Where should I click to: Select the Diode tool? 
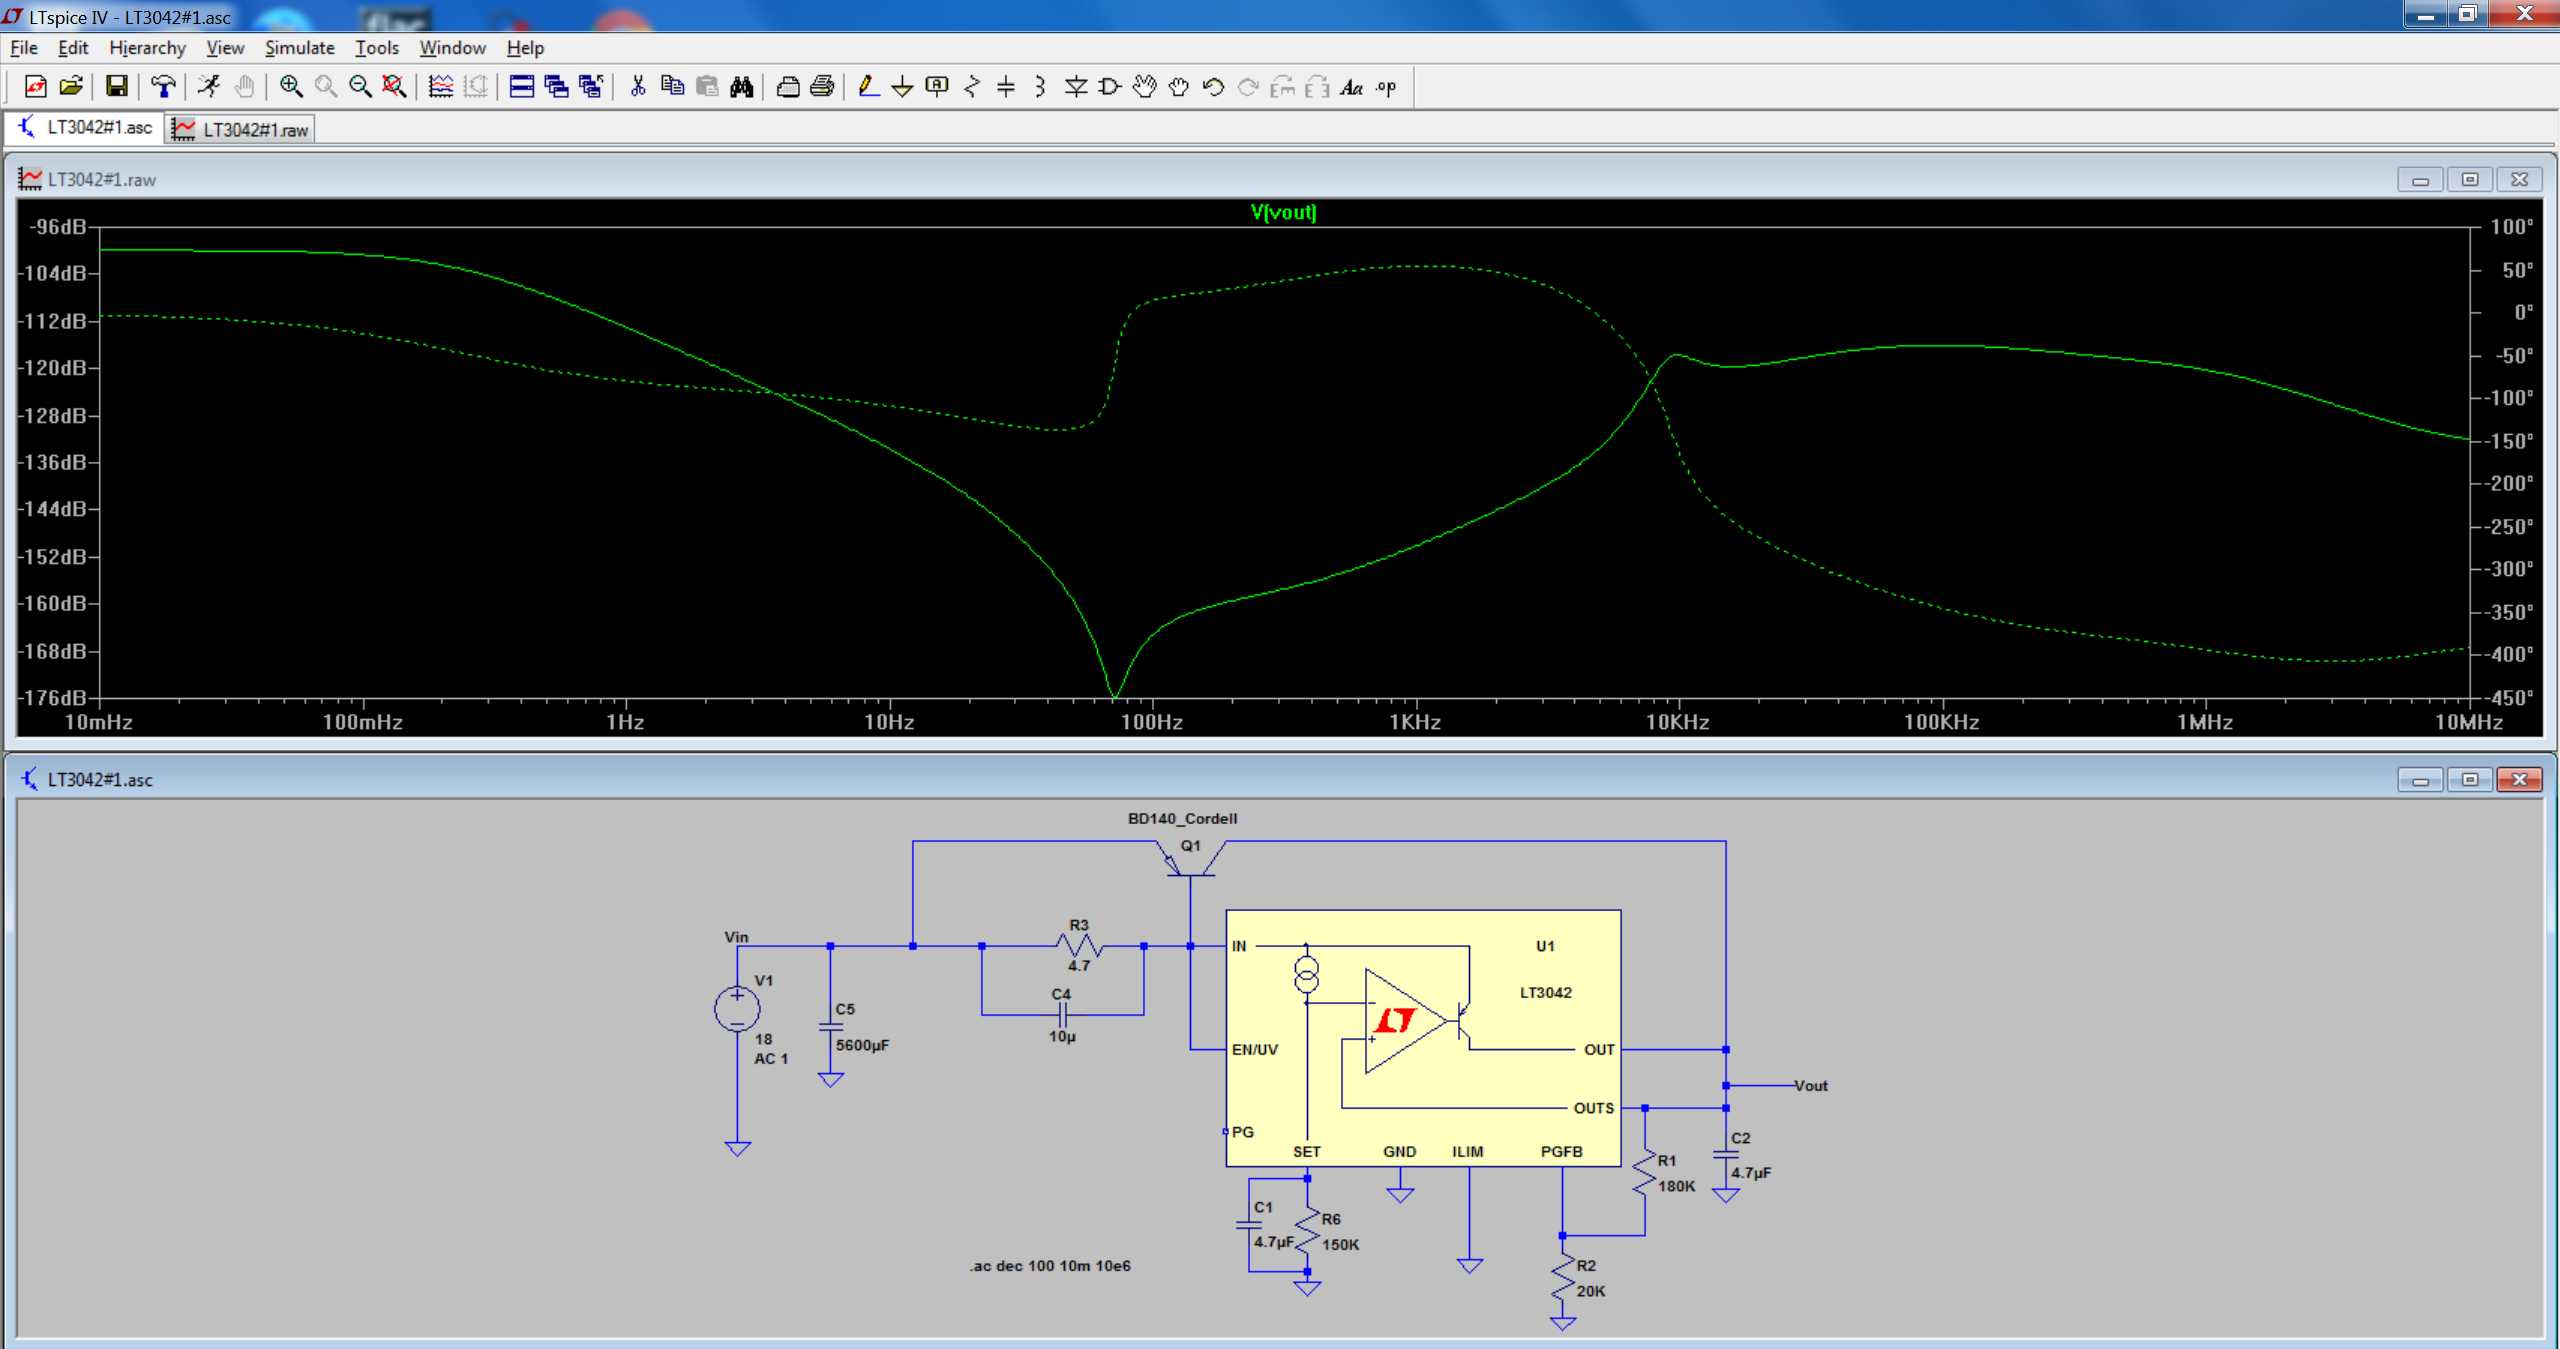pyautogui.click(x=1076, y=87)
